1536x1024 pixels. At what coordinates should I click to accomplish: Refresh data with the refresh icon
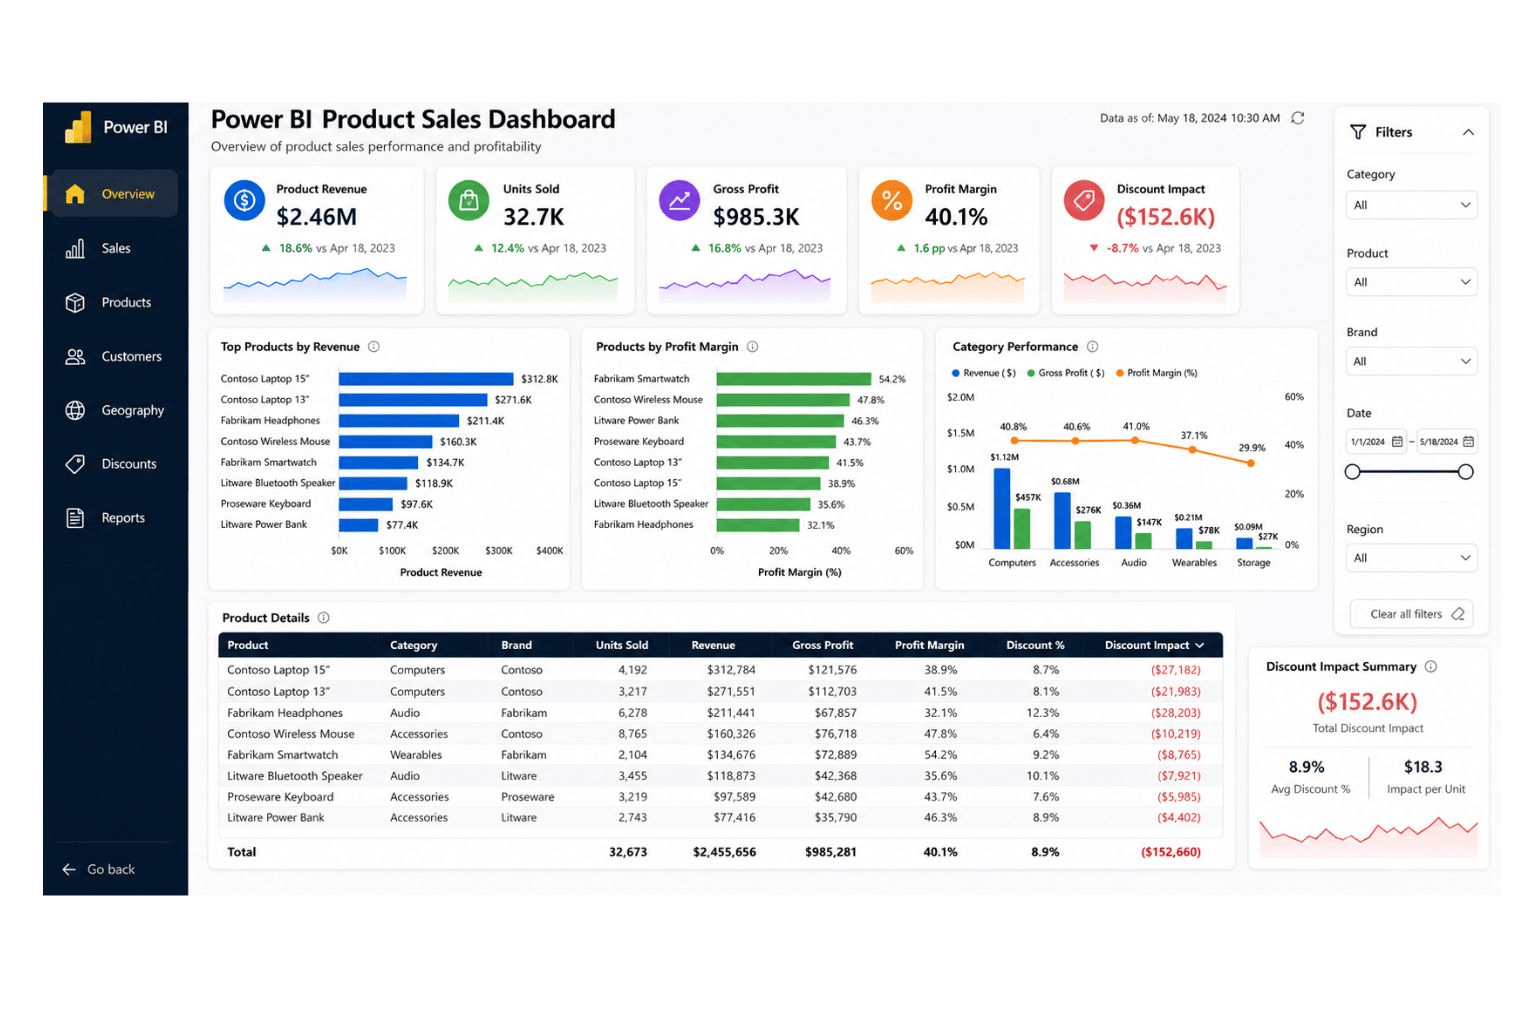(1298, 118)
